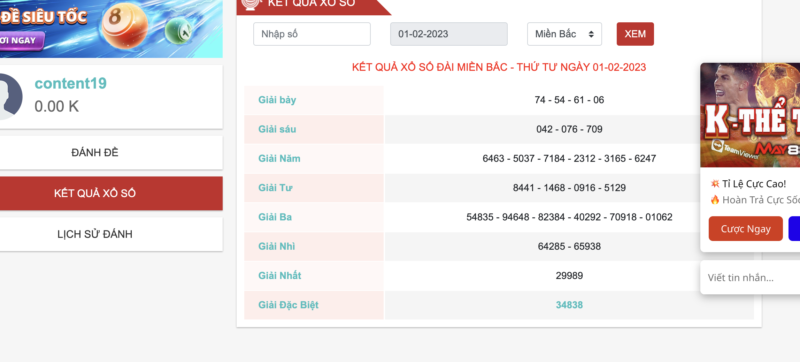Click the results 042 - 076 - 709
Screen dimensions: 800x362
pos(569,130)
